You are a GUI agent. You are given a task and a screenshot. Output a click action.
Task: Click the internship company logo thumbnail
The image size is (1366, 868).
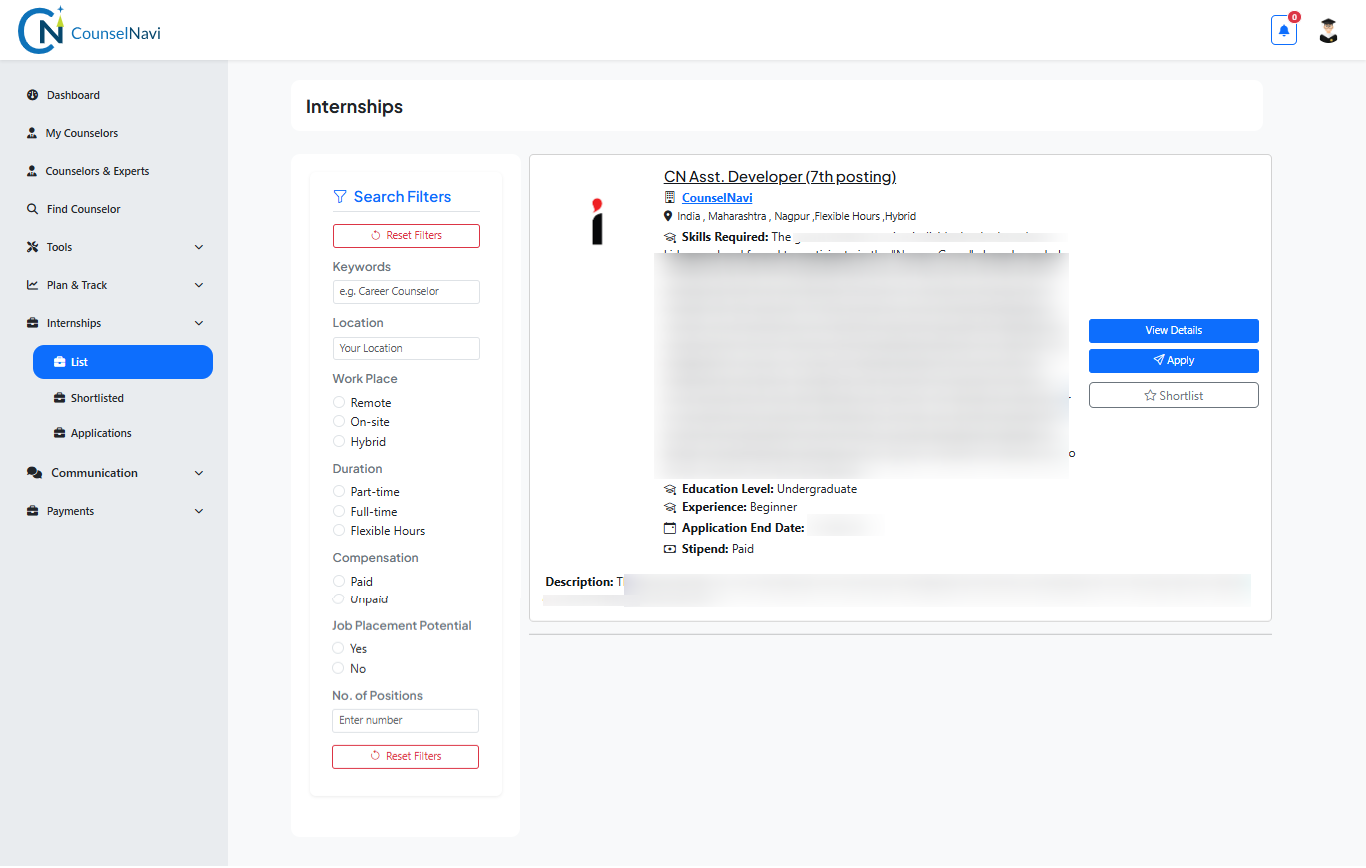pyautogui.click(x=597, y=221)
